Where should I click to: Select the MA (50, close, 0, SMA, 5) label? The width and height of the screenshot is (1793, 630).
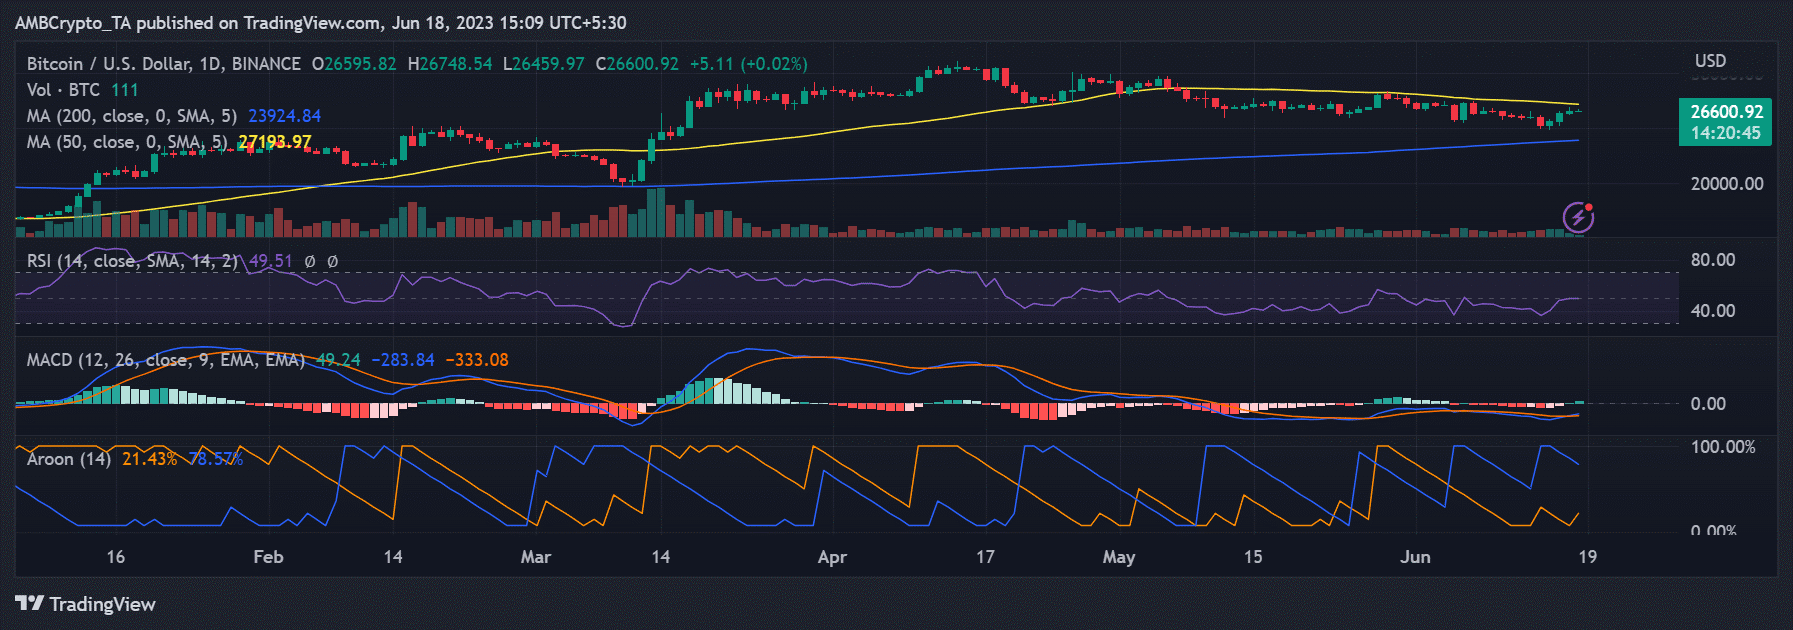click(127, 142)
